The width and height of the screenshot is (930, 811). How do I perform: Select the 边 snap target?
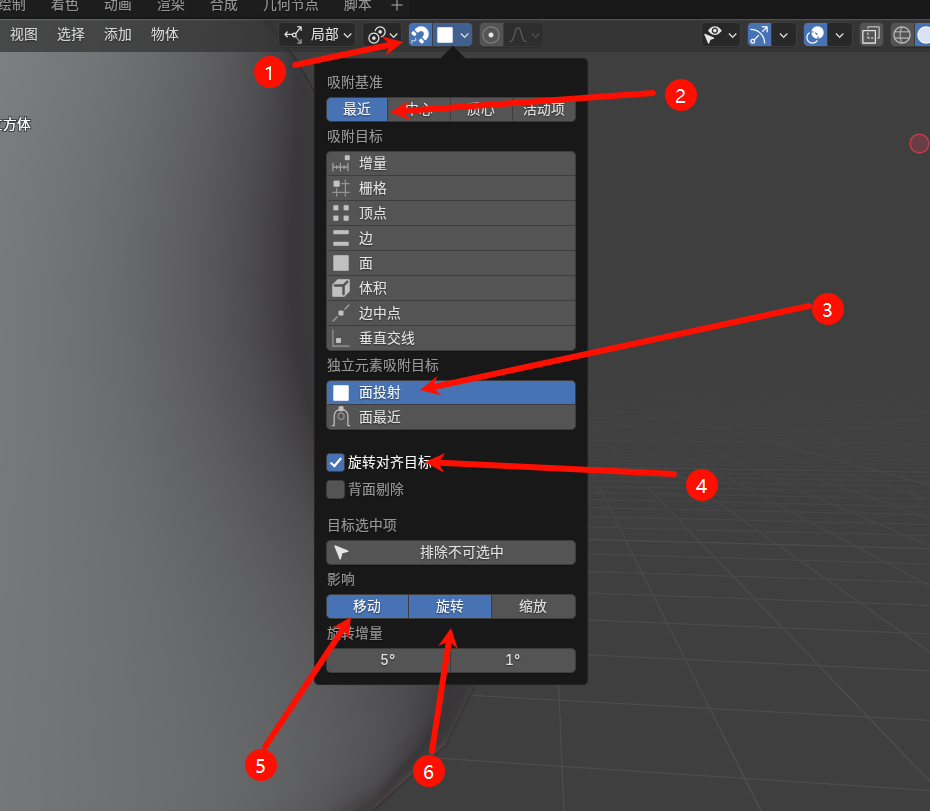pos(451,238)
